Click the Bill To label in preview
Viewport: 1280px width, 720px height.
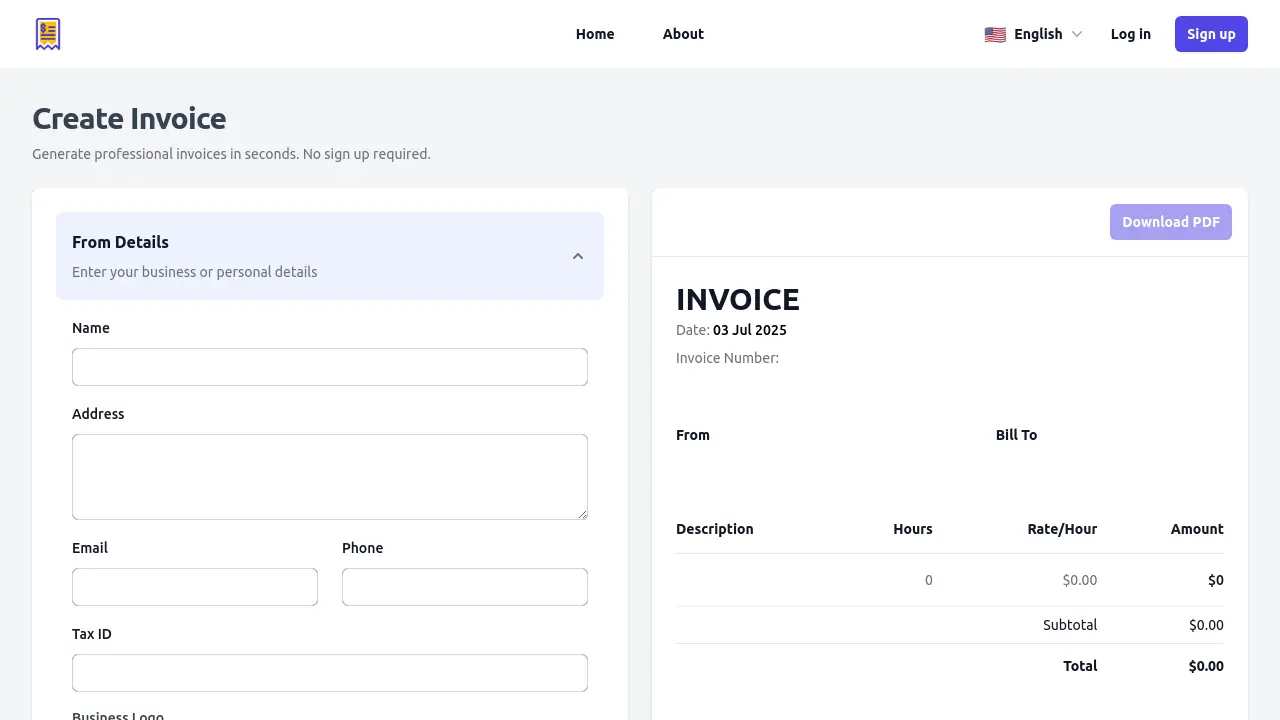[1016, 435]
